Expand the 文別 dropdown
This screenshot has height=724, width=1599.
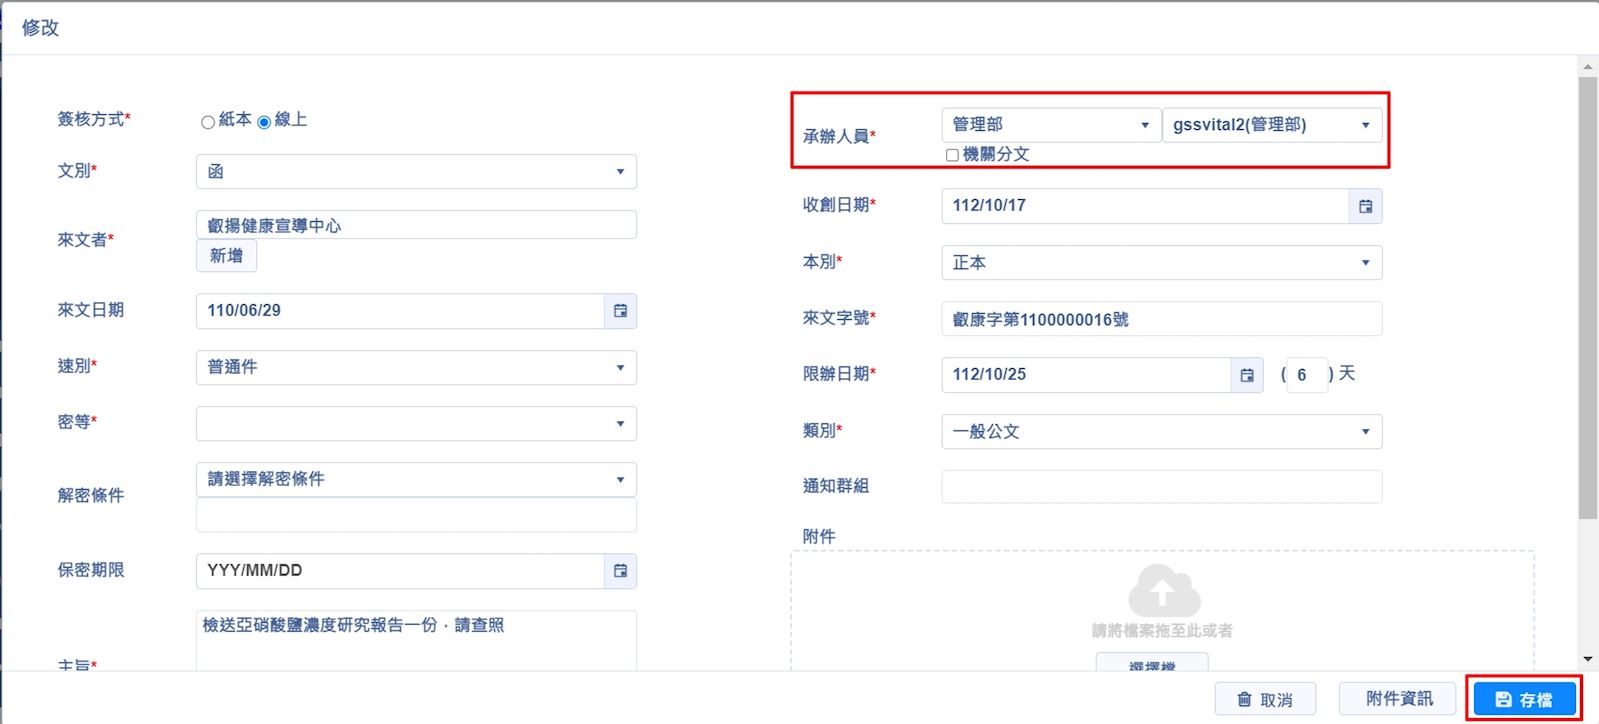click(416, 172)
